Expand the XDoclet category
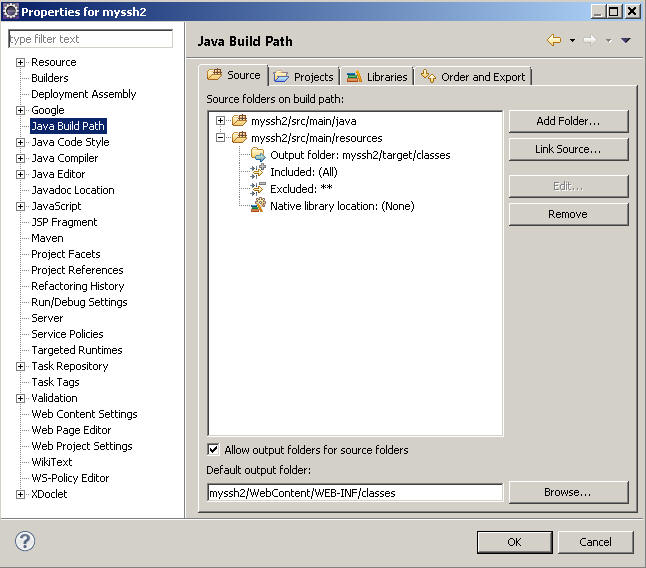 (x=20, y=494)
